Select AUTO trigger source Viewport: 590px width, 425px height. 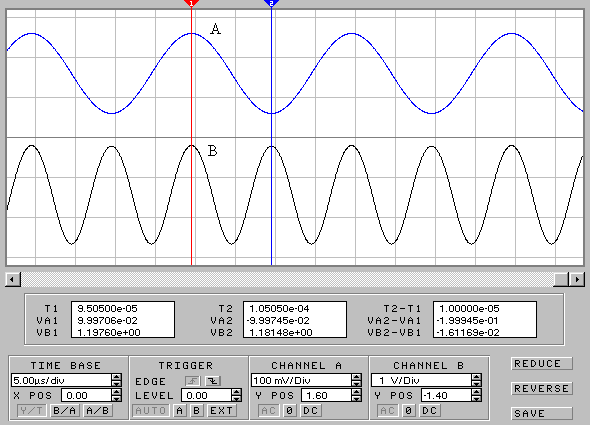click(x=151, y=410)
